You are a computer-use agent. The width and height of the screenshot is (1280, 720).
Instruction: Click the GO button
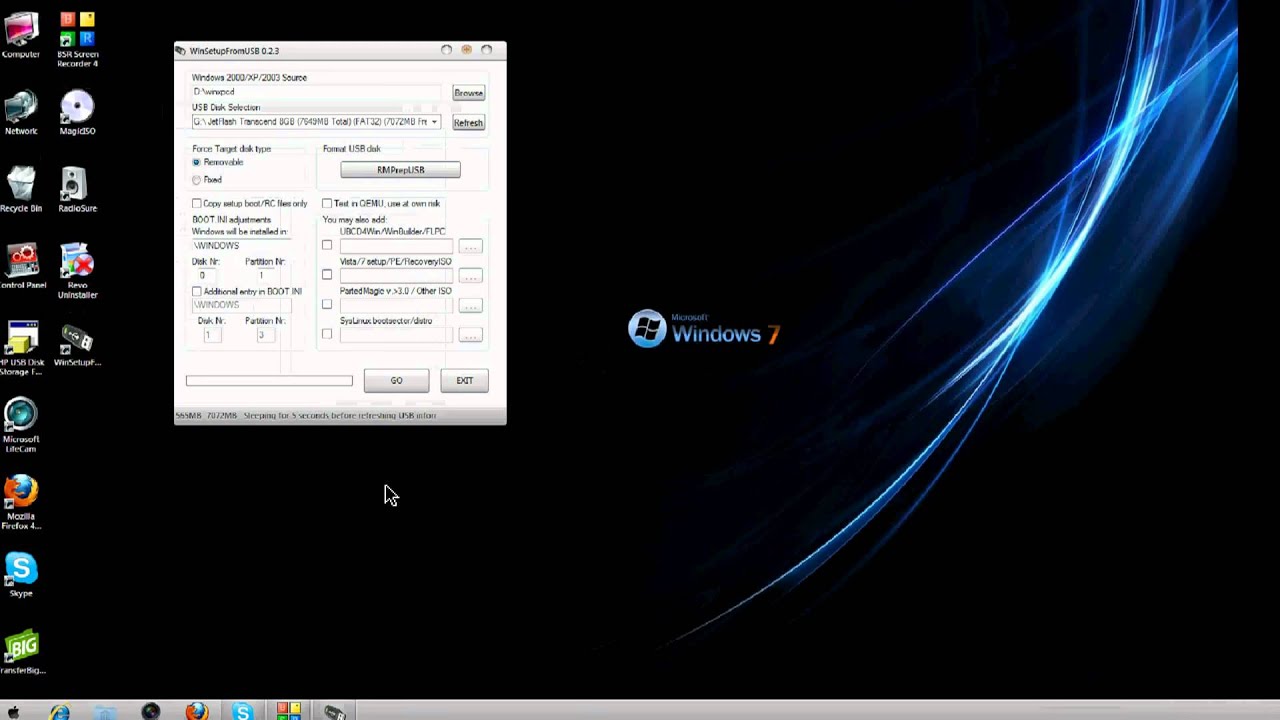tap(396, 381)
